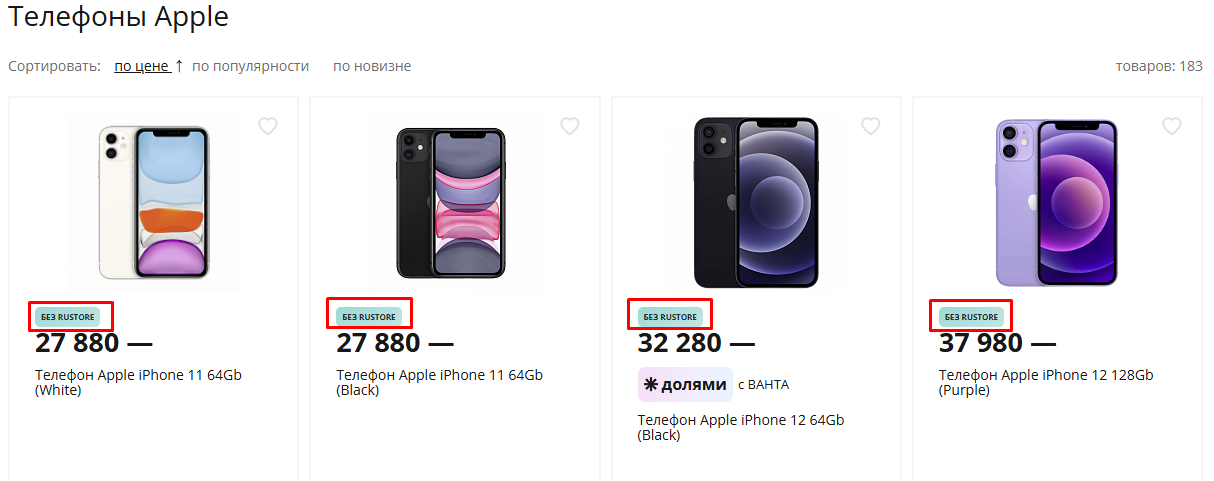Sort products by popularity (по популярности)
Screen dimensions: 1214x481
click(250, 67)
